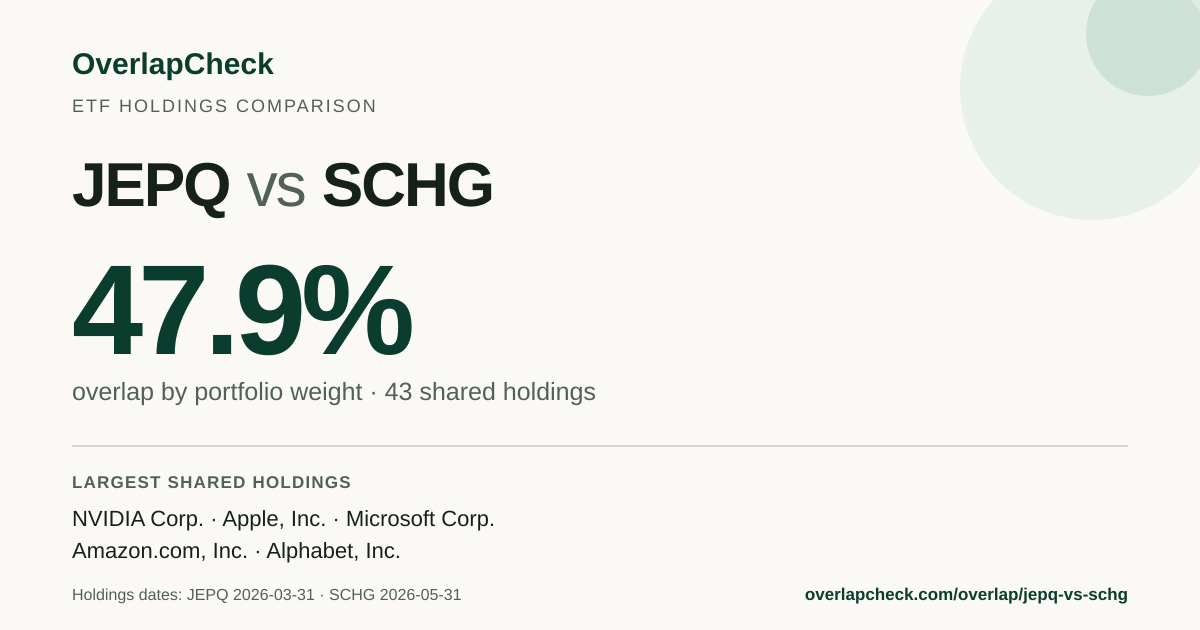Image resolution: width=1200 pixels, height=630 pixels.
Task: Select Alphabet, Inc. in shared holdings
Action: click(333, 551)
